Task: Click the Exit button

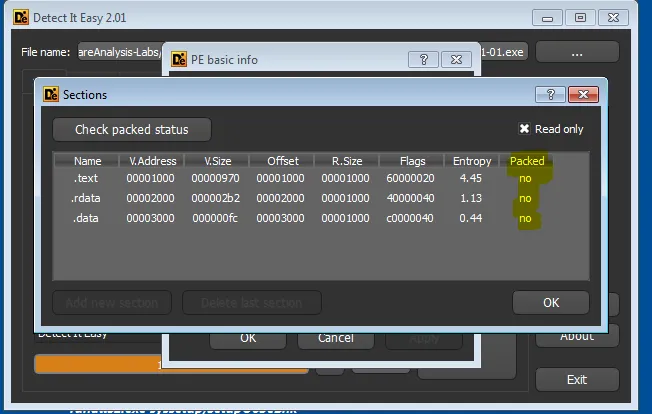Action: (x=577, y=379)
